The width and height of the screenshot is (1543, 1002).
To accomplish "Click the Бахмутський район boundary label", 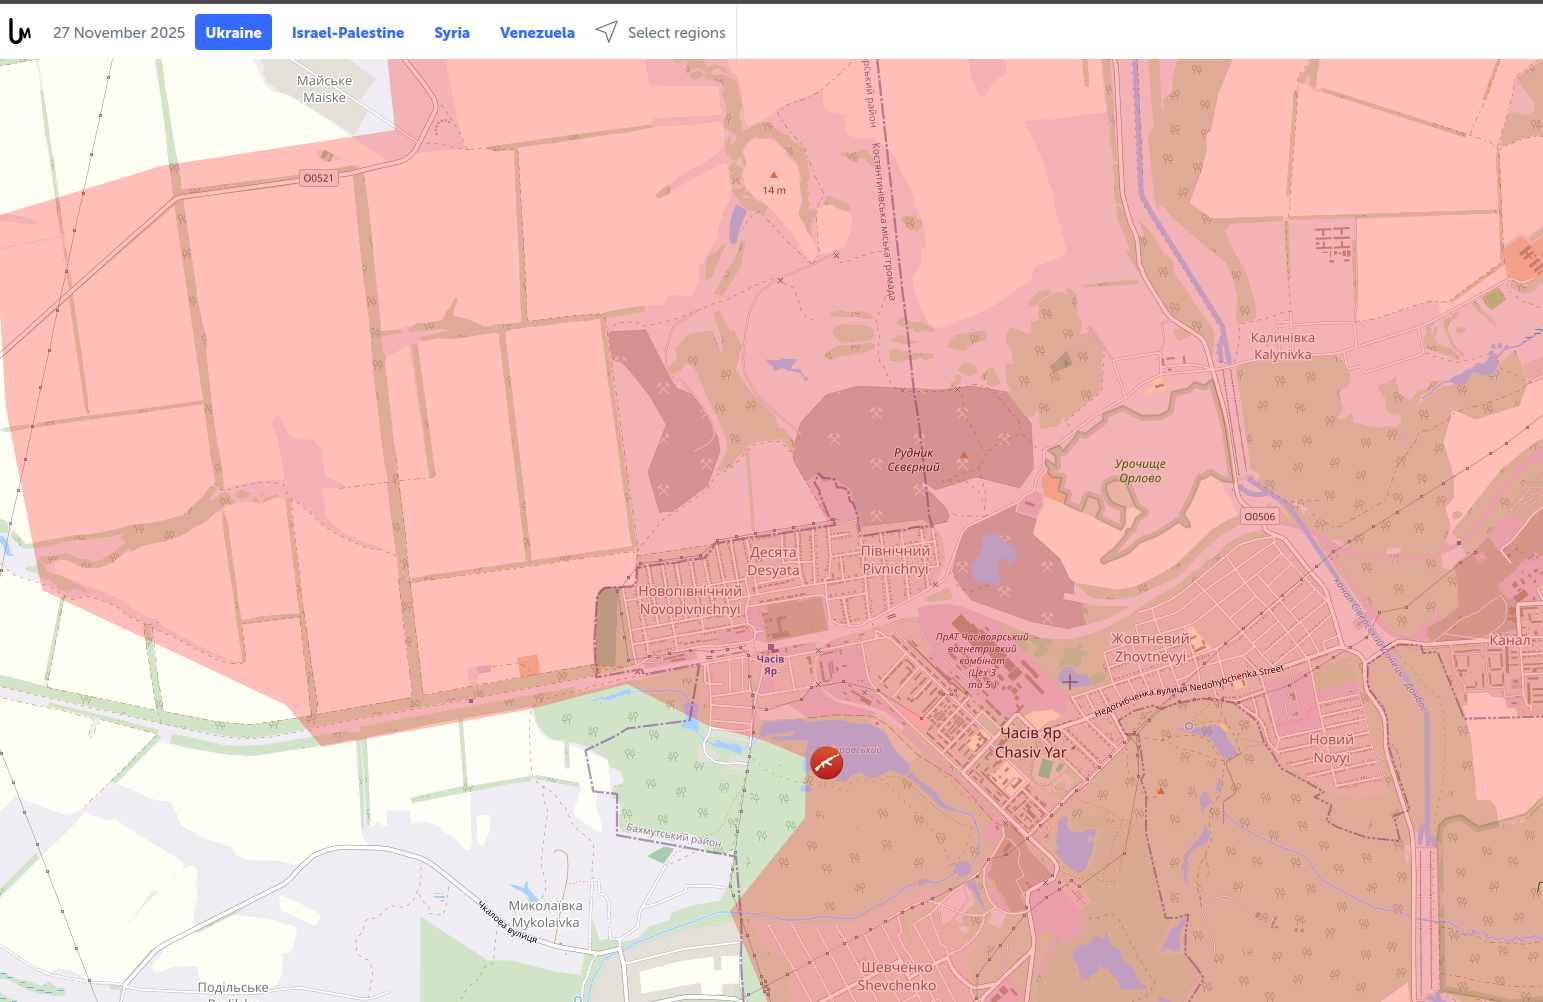I will point(674,835).
